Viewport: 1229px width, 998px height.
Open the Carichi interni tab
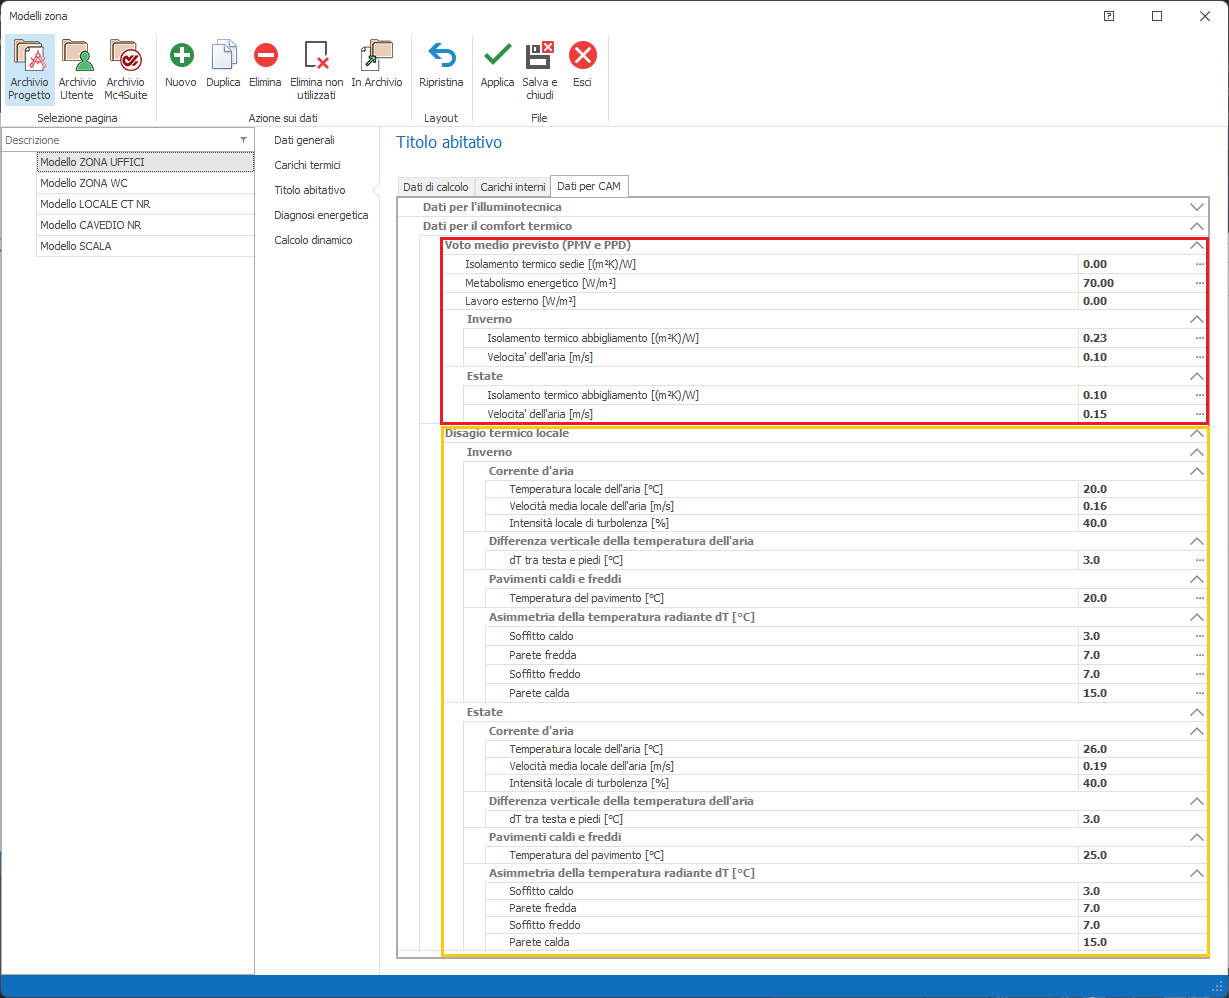[513, 187]
